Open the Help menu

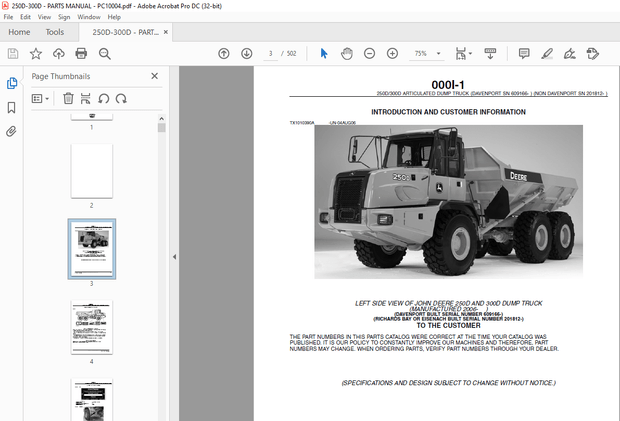click(114, 17)
